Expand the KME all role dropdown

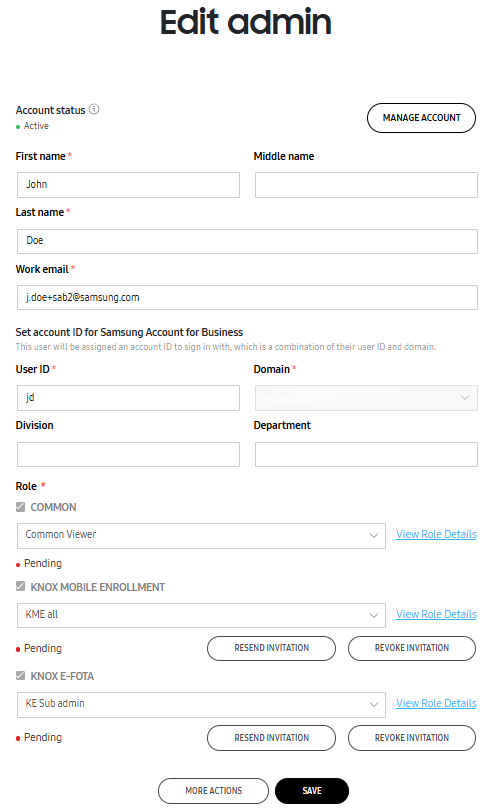pos(201,615)
